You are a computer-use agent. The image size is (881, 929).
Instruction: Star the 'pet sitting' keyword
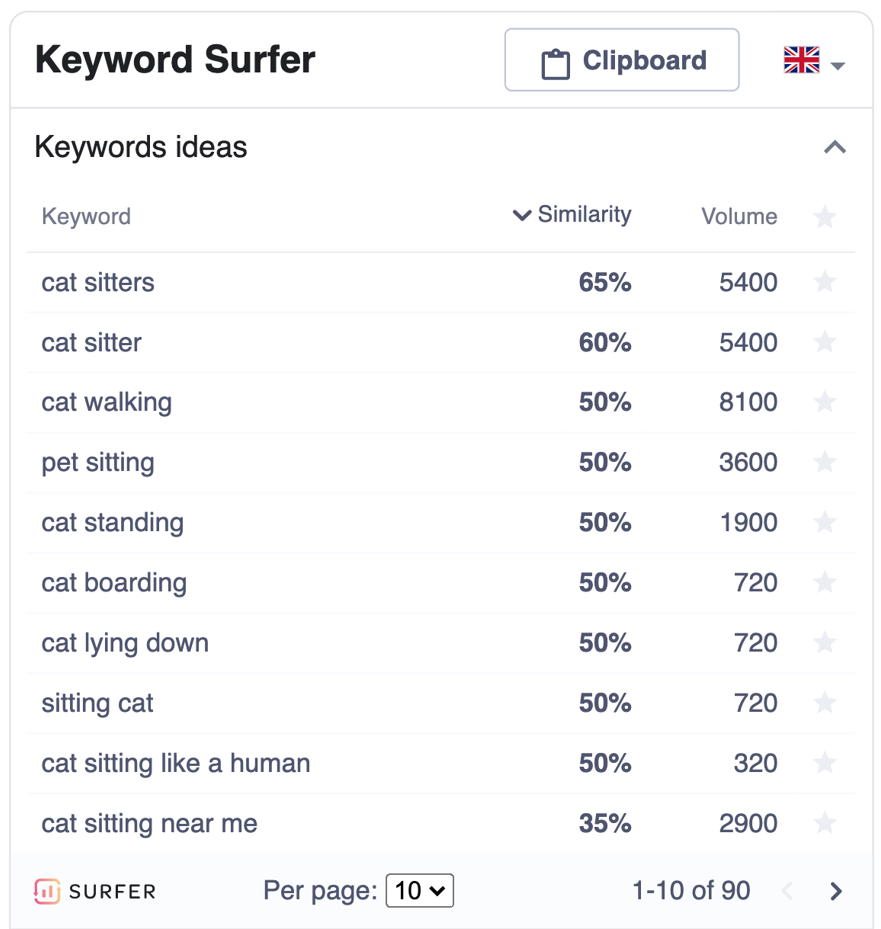(x=825, y=462)
